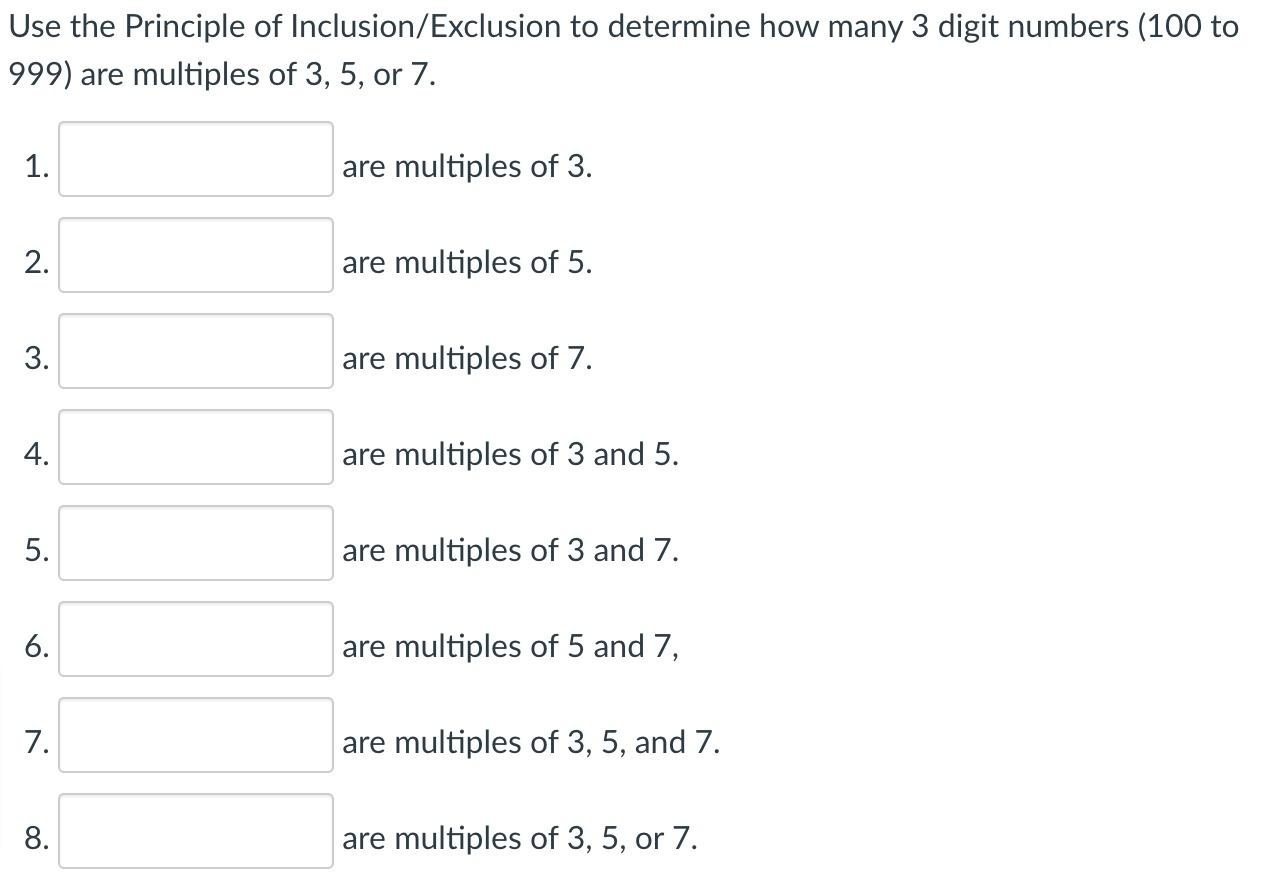This screenshot has height=884, width=1268.
Task: Click question number 7 label
Action: coord(37,742)
